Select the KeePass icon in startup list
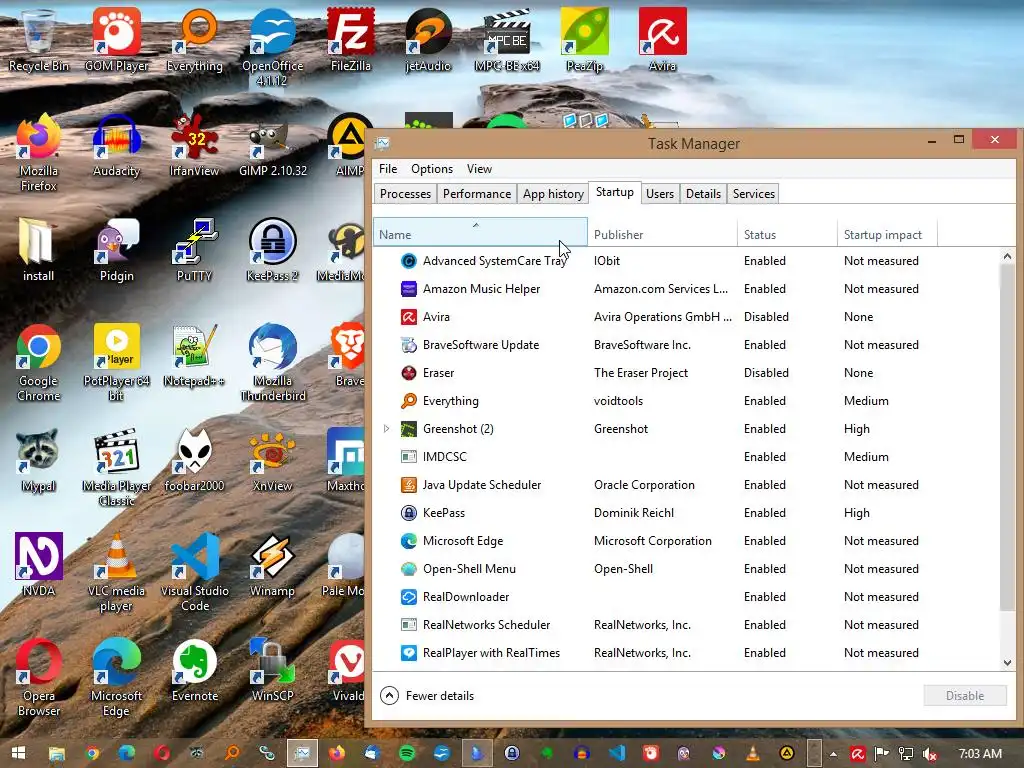This screenshot has width=1024, height=768. (409, 513)
